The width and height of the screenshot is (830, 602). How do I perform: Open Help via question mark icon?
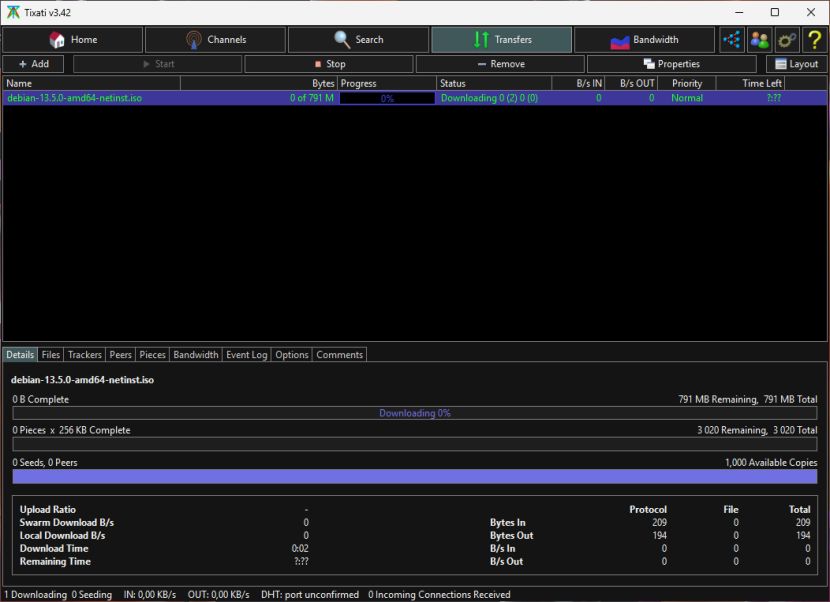pyautogui.click(x=815, y=40)
